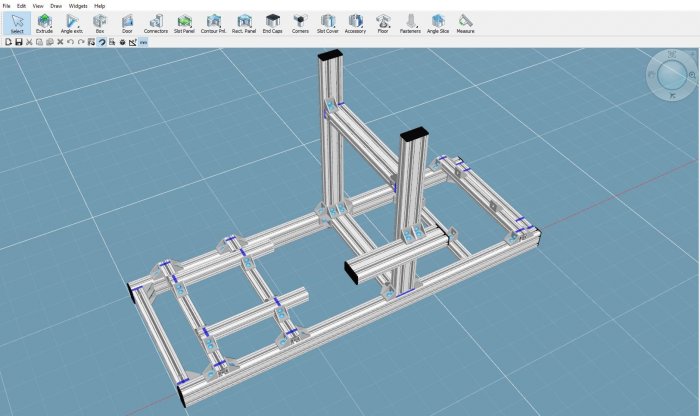Open the File menu
This screenshot has width=700, height=416.
(6, 5)
